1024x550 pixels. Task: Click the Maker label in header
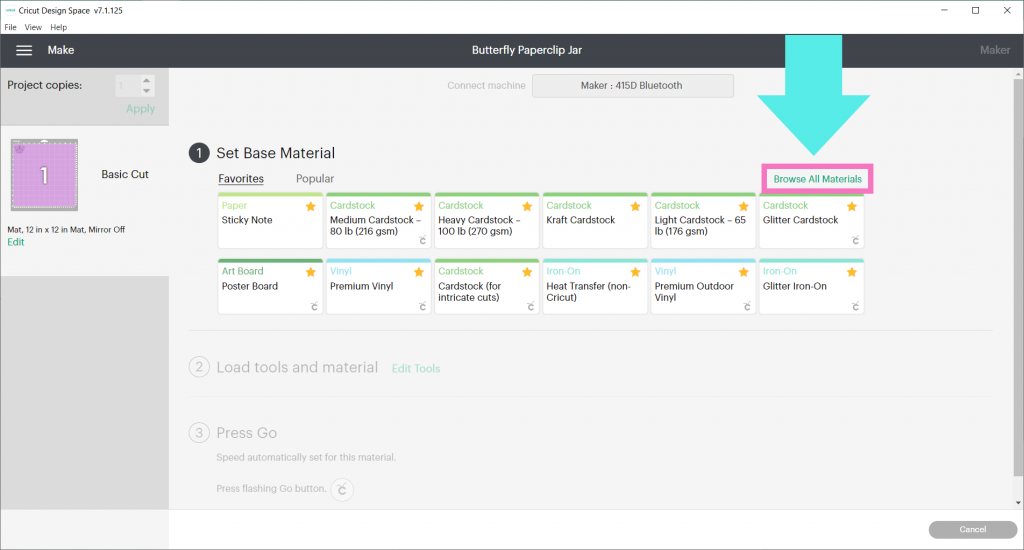(x=995, y=50)
